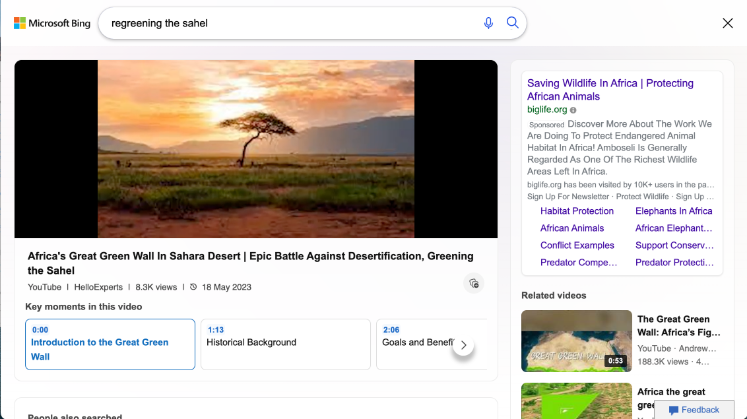This screenshot has height=419, width=747.
Task: Open the Habitat Protection link
Action: [577, 211]
